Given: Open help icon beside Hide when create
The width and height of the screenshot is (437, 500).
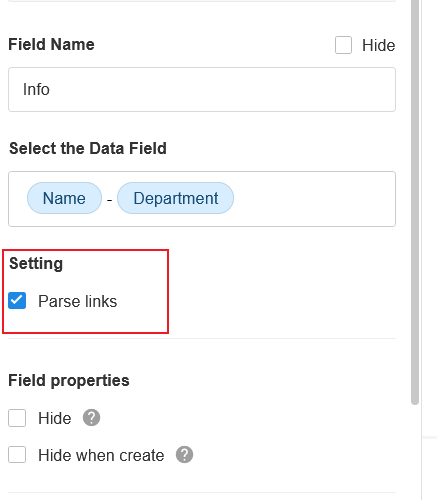Looking at the screenshot, I should [184, 455].
